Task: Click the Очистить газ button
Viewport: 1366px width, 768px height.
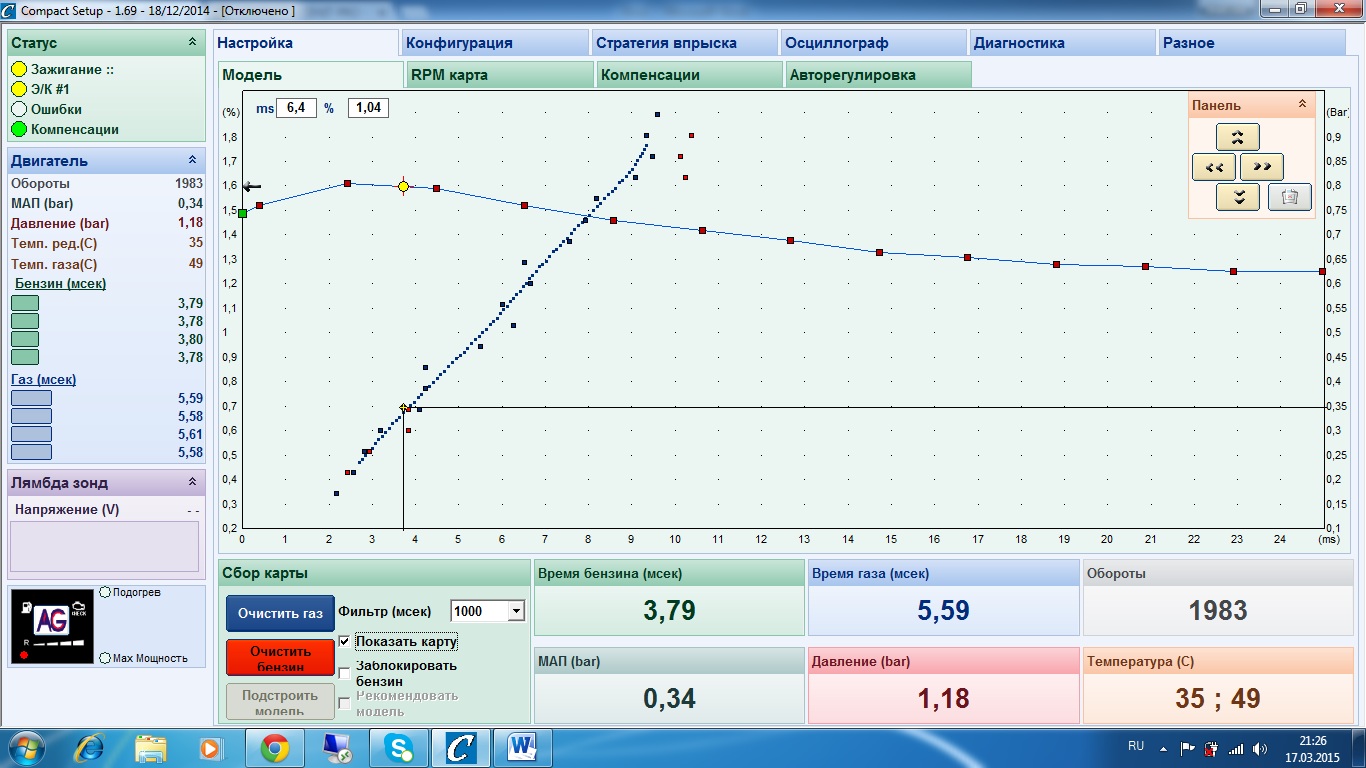Action: 280,613
